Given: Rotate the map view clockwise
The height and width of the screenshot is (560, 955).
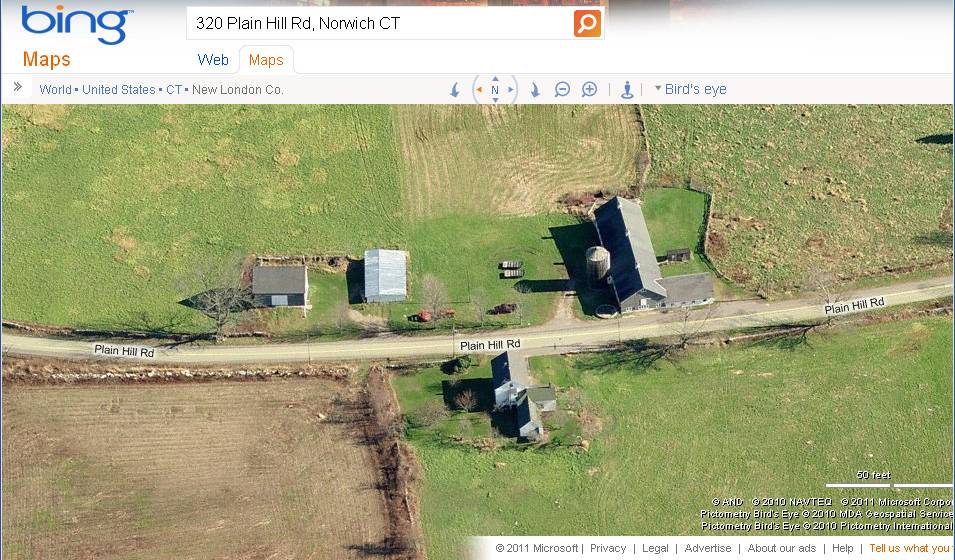Looking at the screenshot, I should tap(535, 90).
